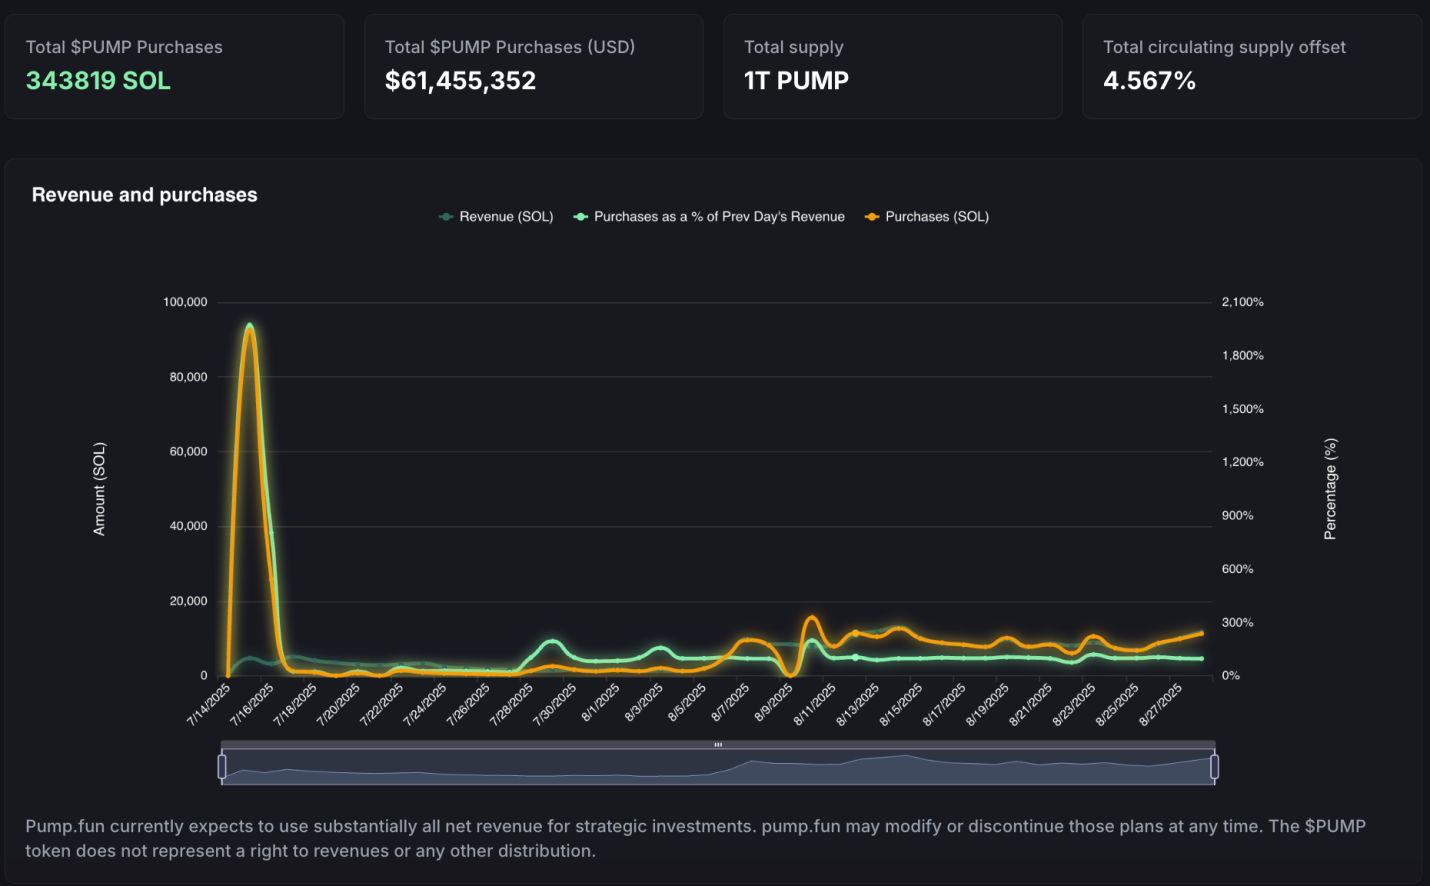The width and height of the screenshot is (1430, 886).
Task: Click the left handle of the range slider
Action: [x=222, y=767]
